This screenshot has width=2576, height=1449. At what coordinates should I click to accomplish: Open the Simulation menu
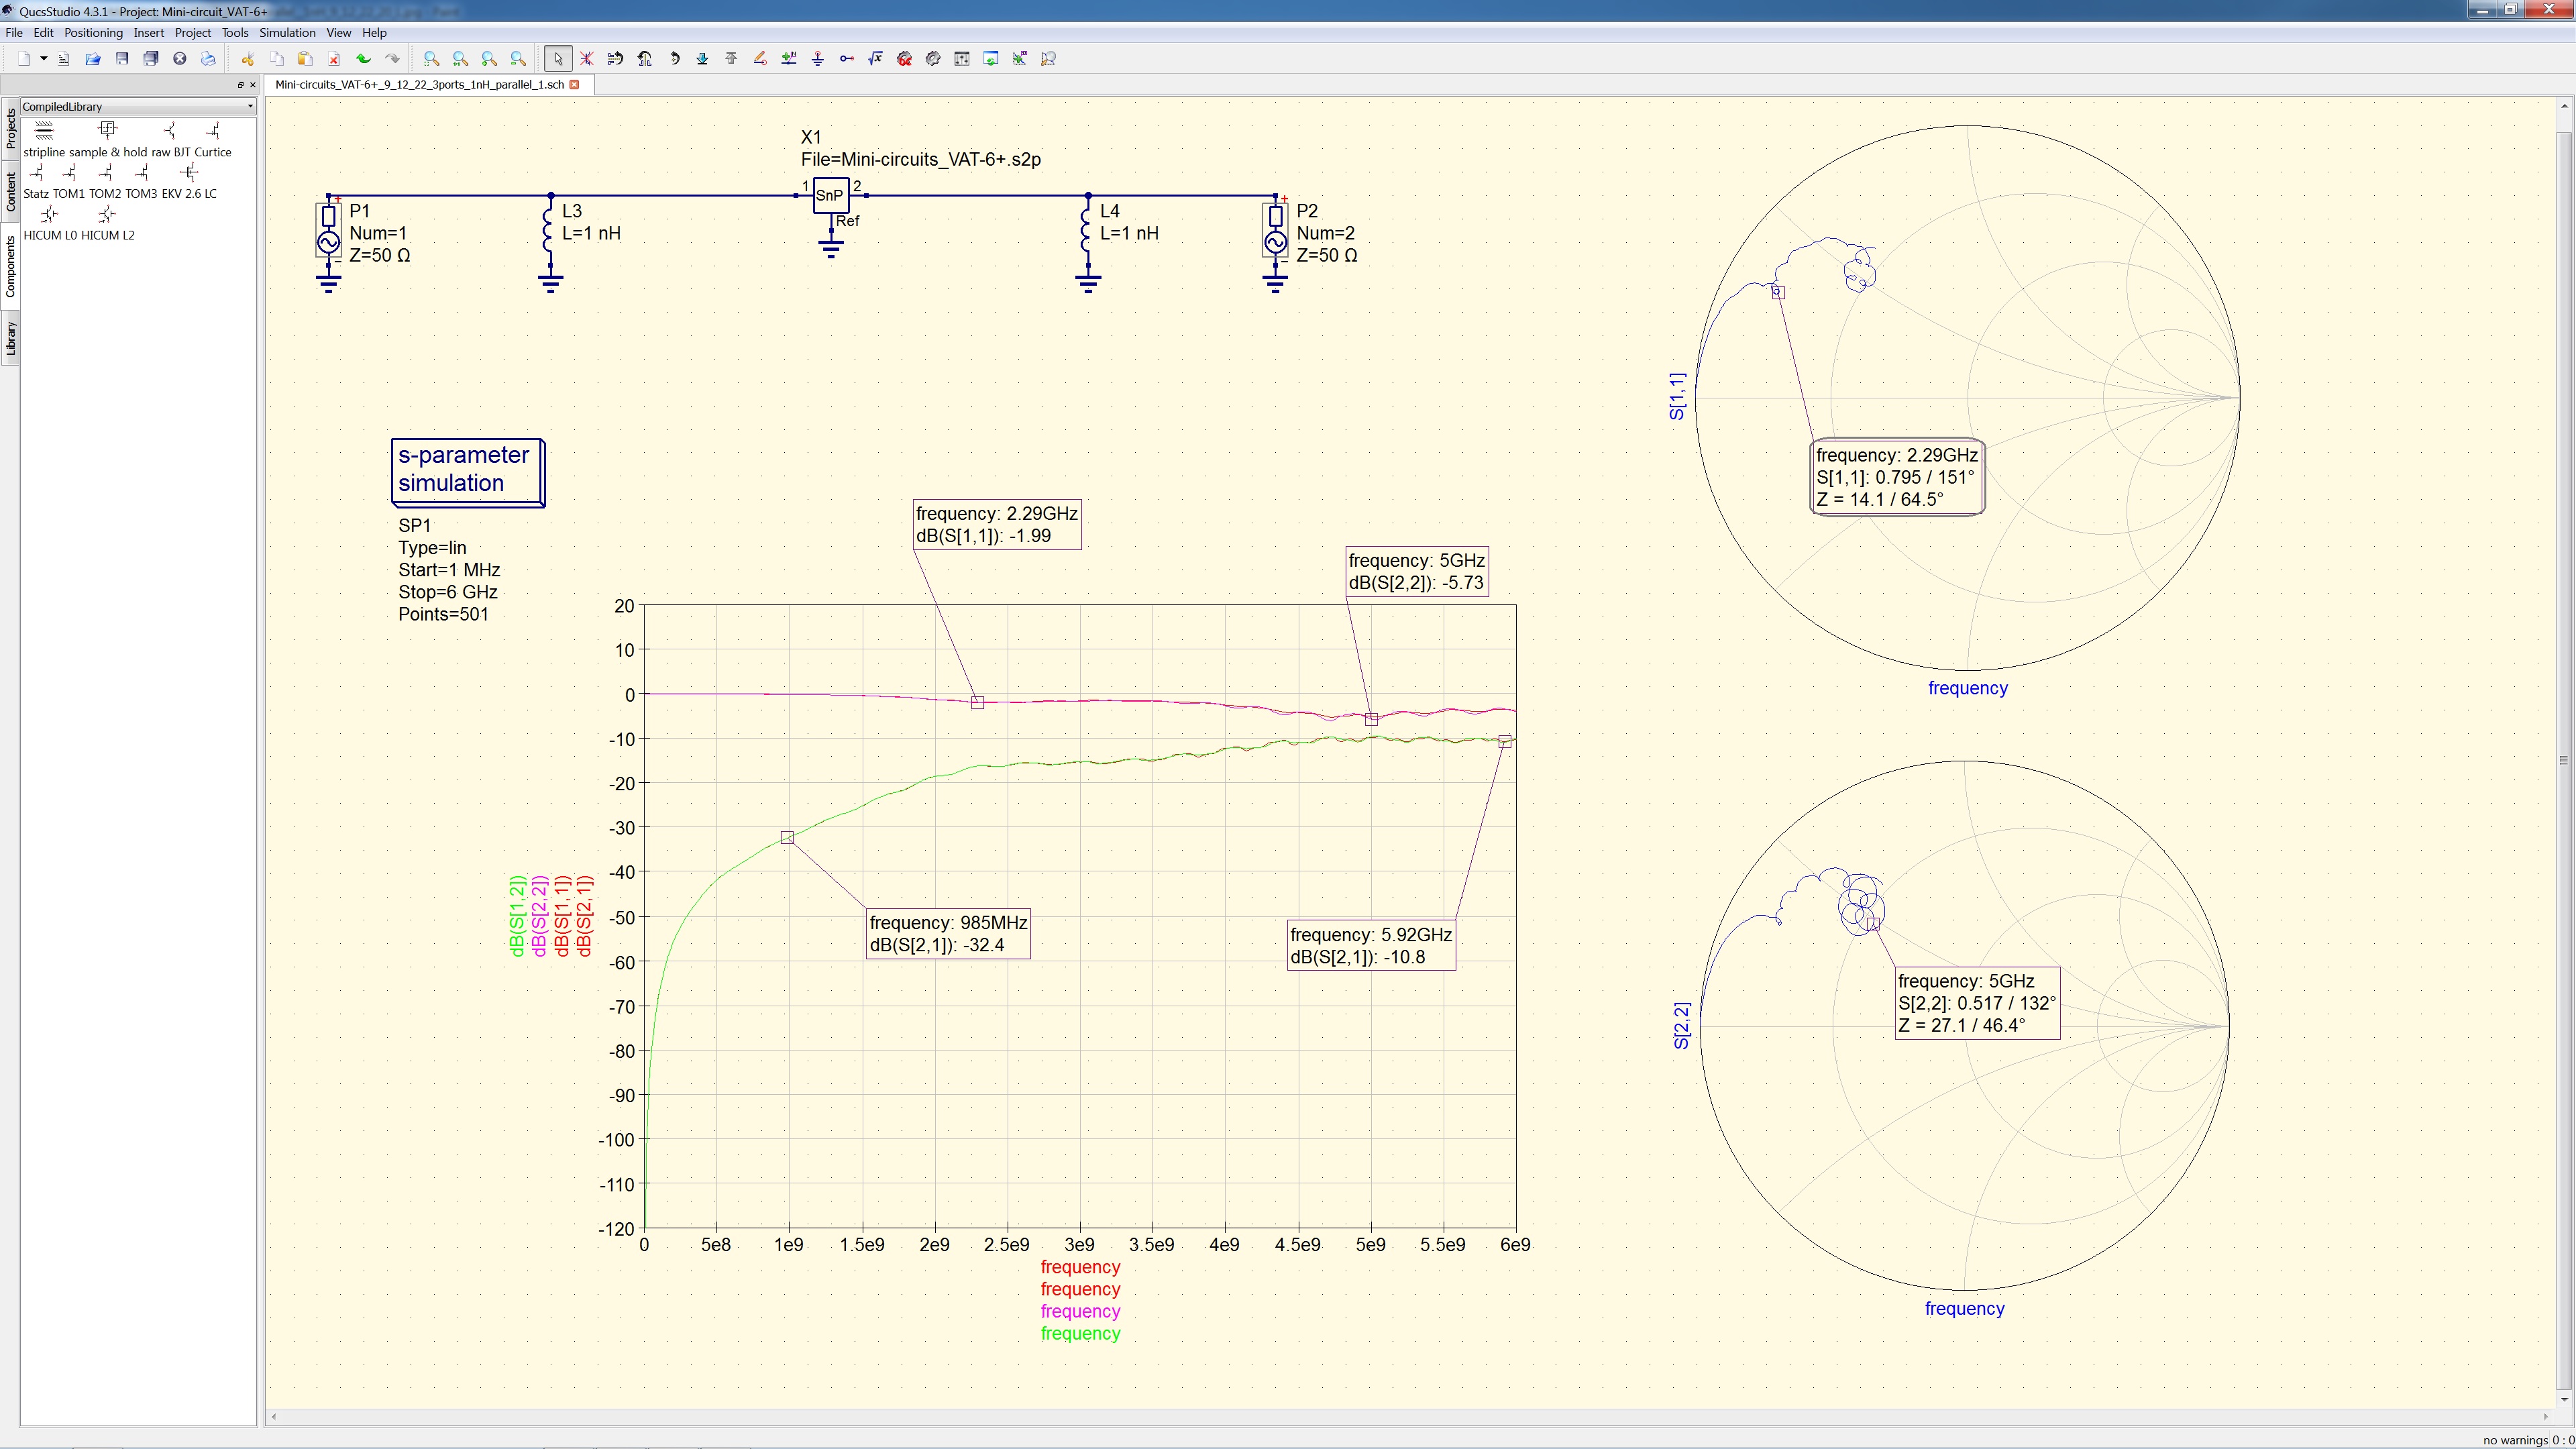287,33
